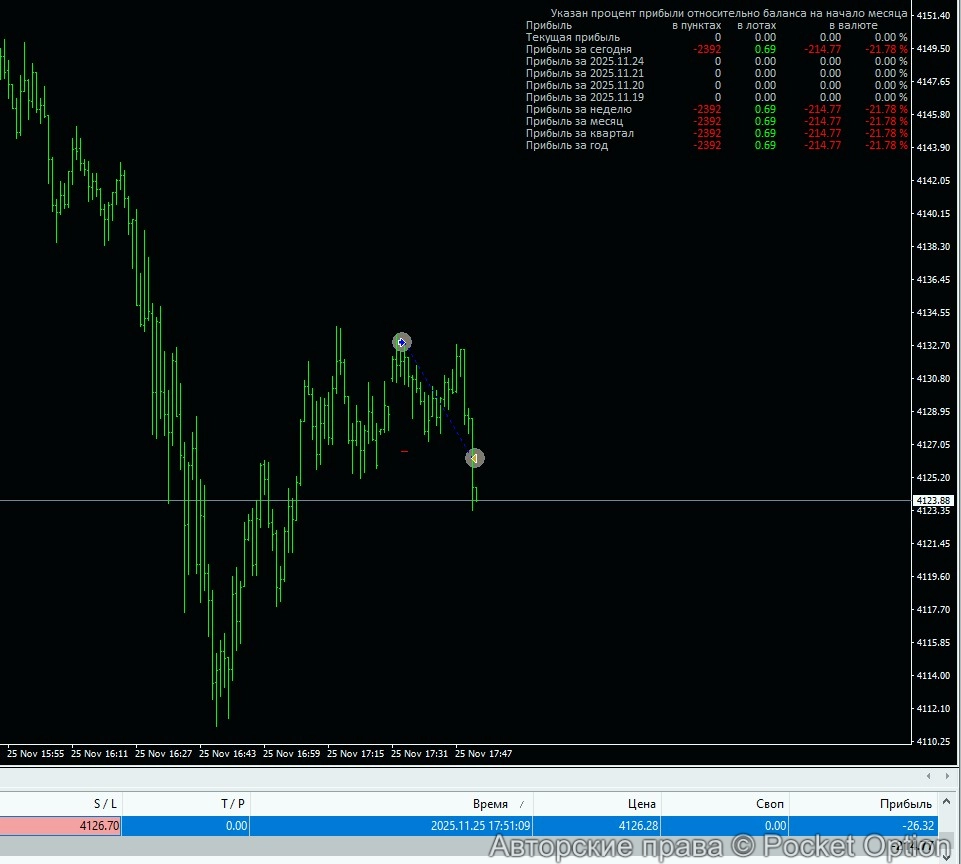
Task: Click the S / L column header
Action: coord(105,804)
